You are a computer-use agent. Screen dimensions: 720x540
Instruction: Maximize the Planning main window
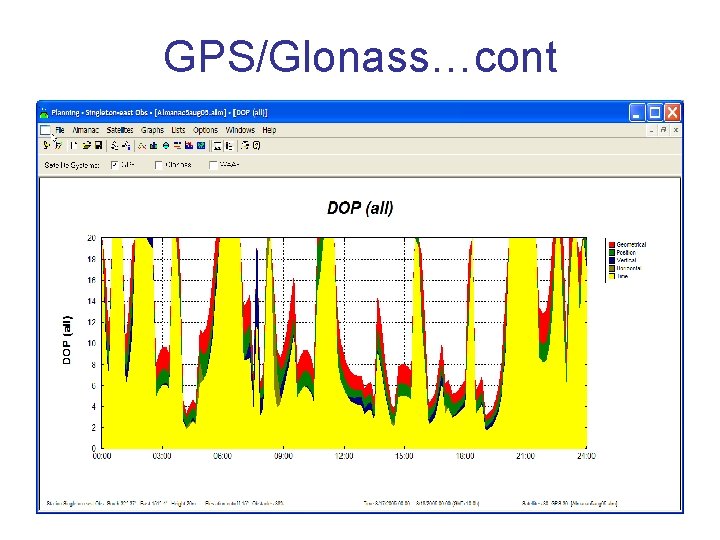(654, 112)
